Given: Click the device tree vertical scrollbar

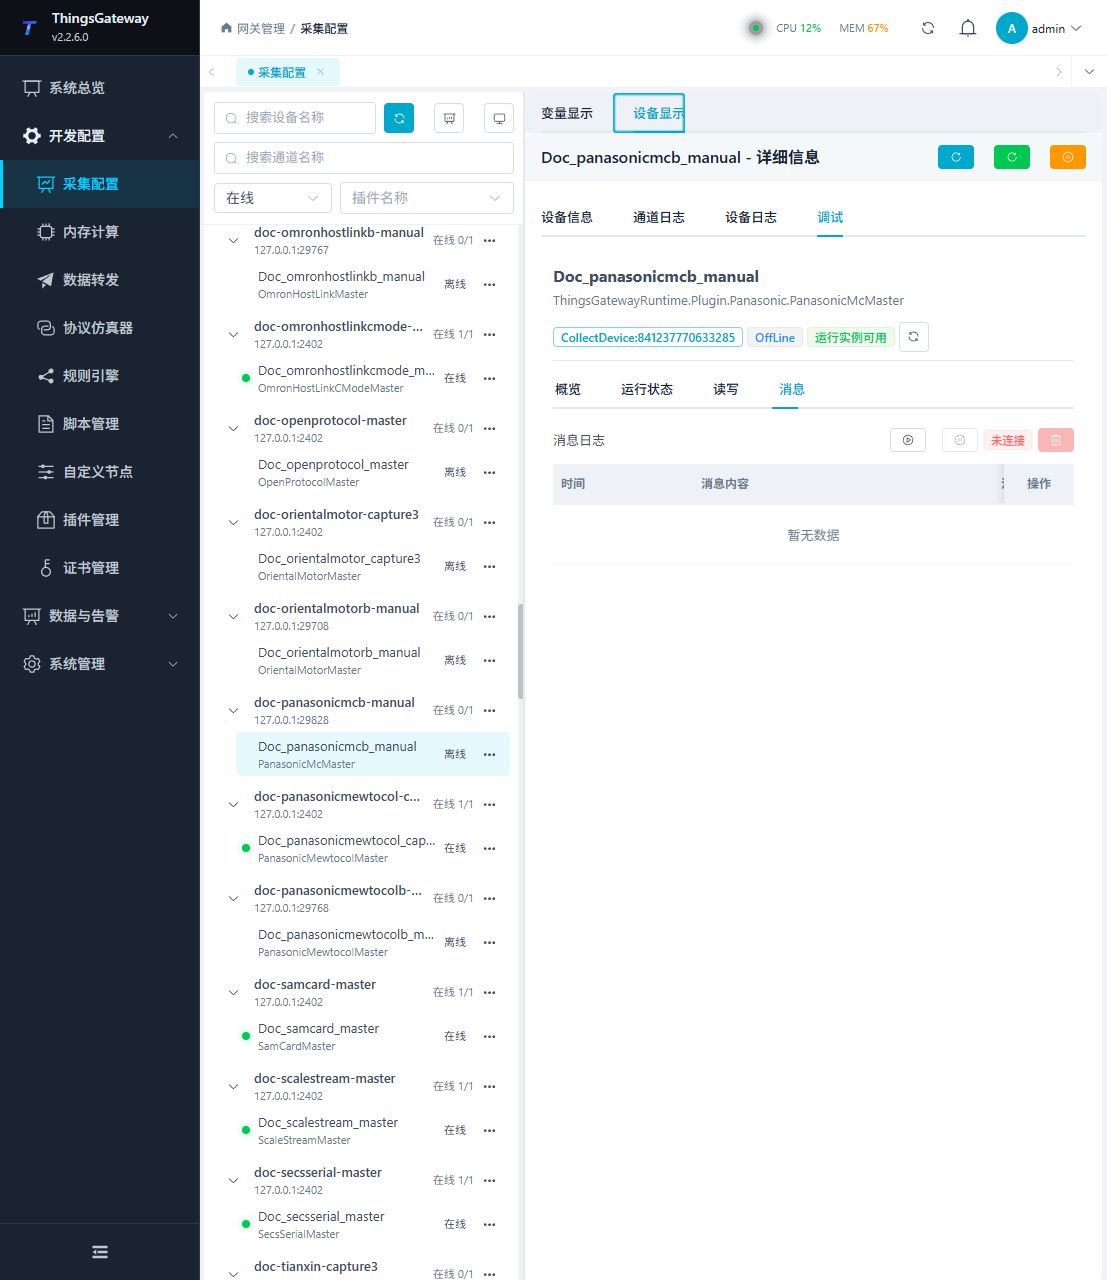Looking at the screenshot, I should pyautogui.click(x=520, y=651).
